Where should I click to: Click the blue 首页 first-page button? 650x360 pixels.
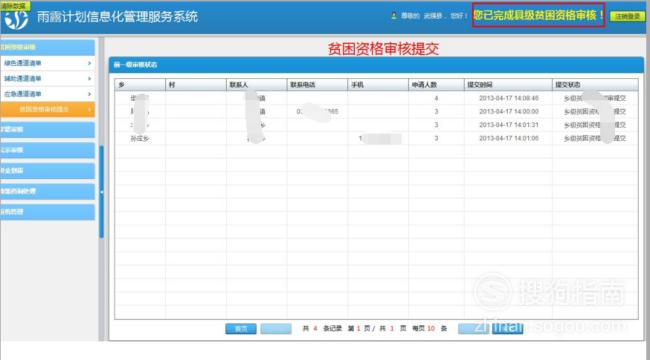[x=241, y=328]
